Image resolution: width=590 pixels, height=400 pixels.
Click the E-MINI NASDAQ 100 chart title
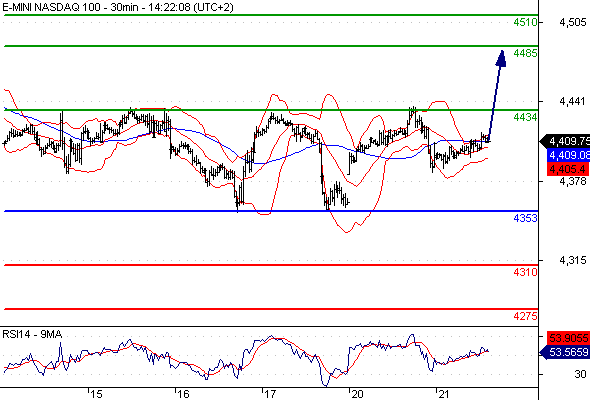pyautogui.click(x=118, y=7)
